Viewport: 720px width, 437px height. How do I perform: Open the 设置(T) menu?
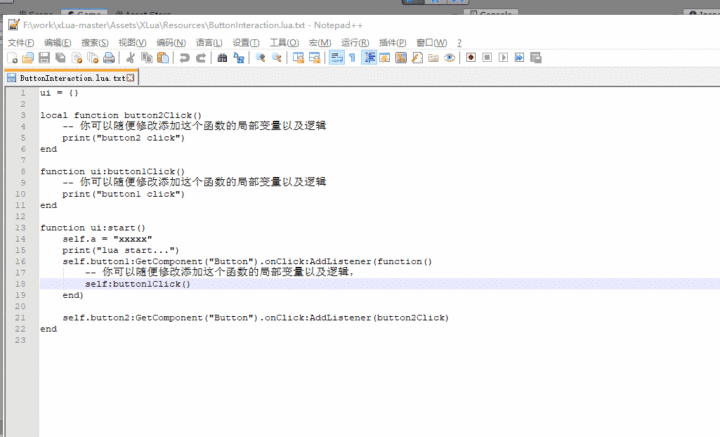(x=246, y=43)
